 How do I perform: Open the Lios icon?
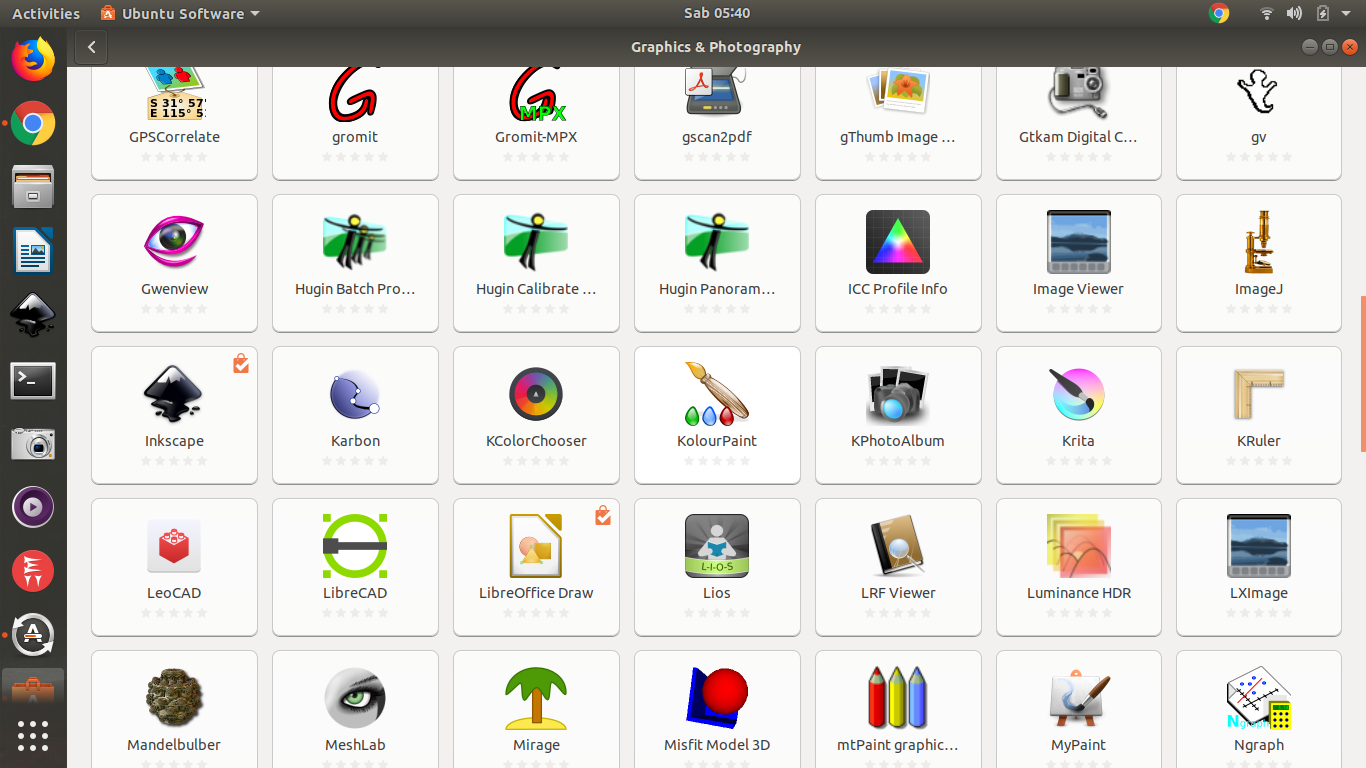click(716, 546)
